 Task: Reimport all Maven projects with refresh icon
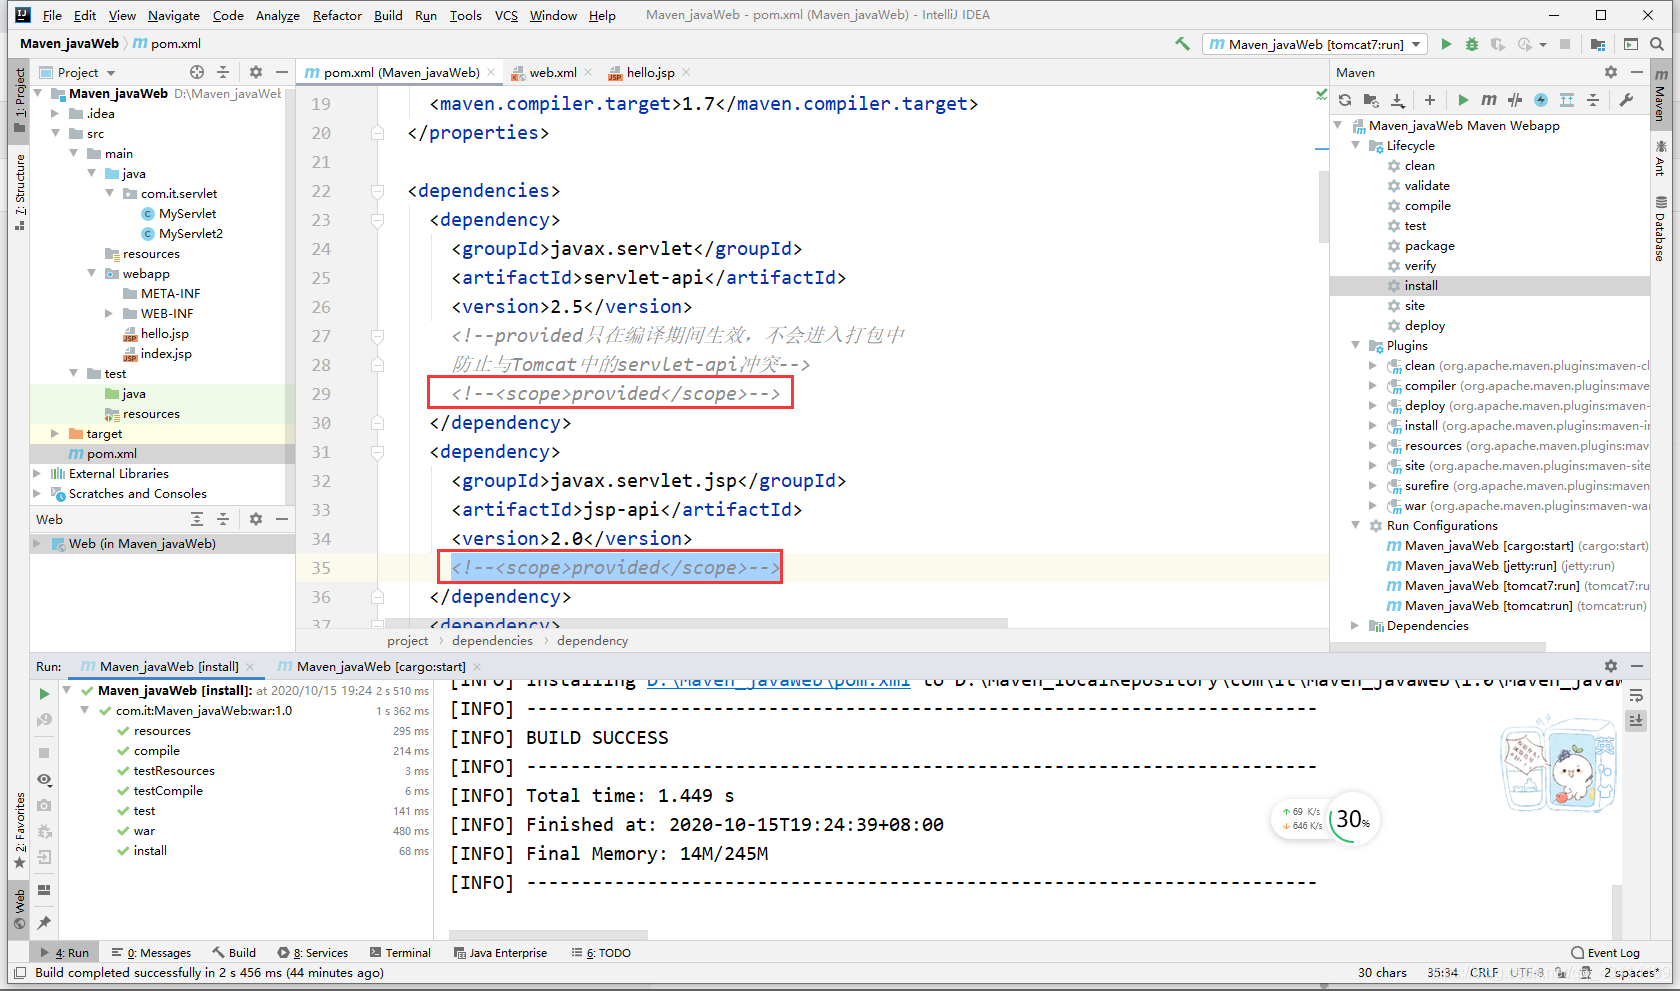coord(1345,100)
